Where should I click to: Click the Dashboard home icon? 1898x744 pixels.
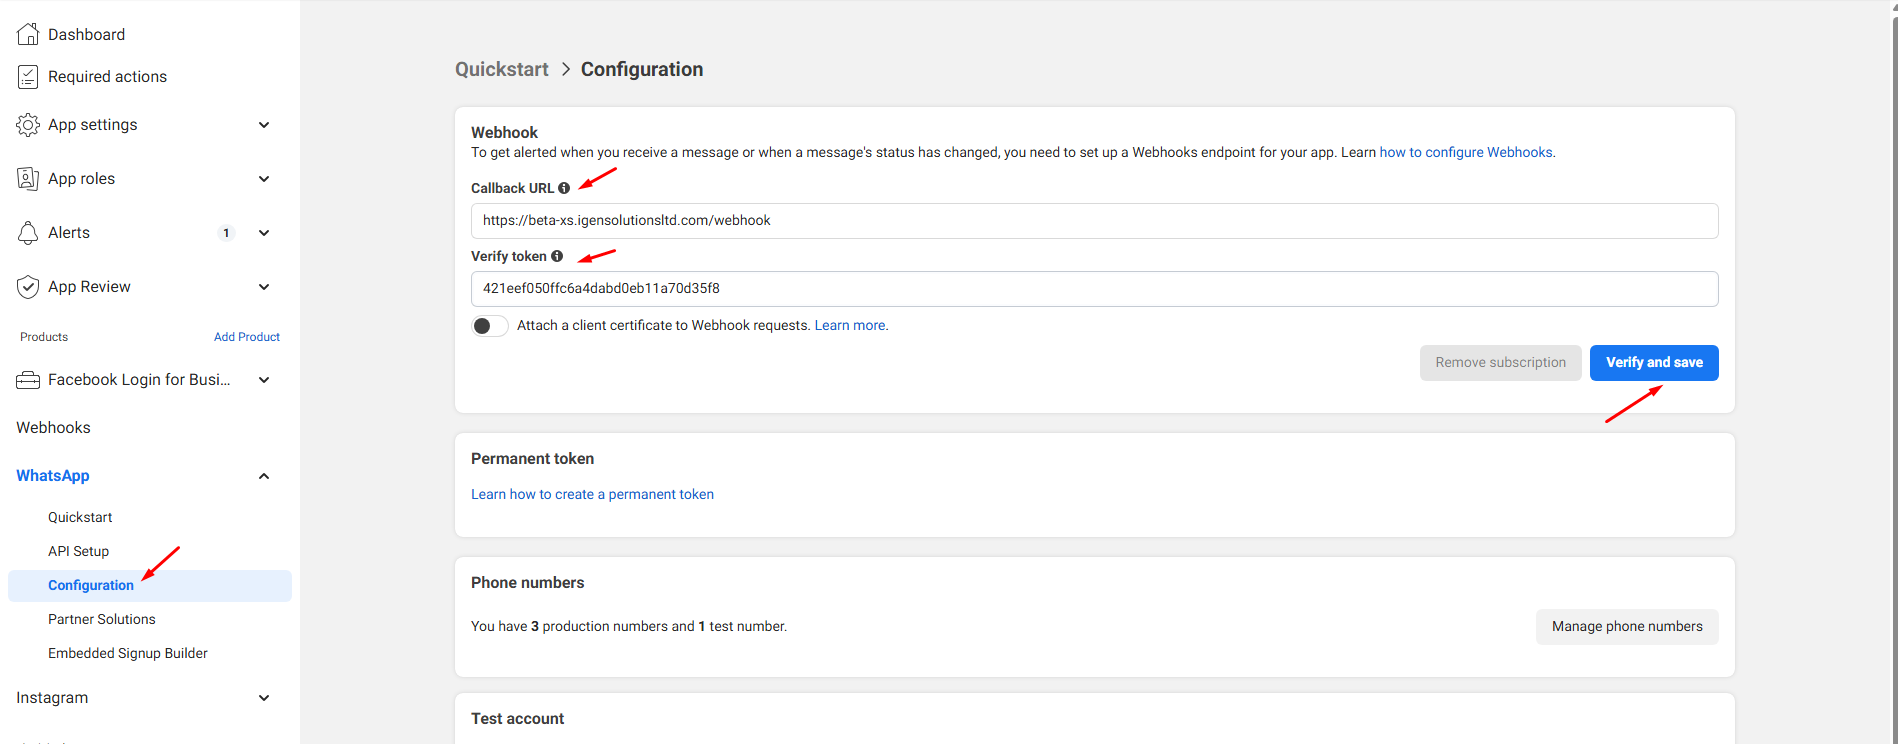28,34
